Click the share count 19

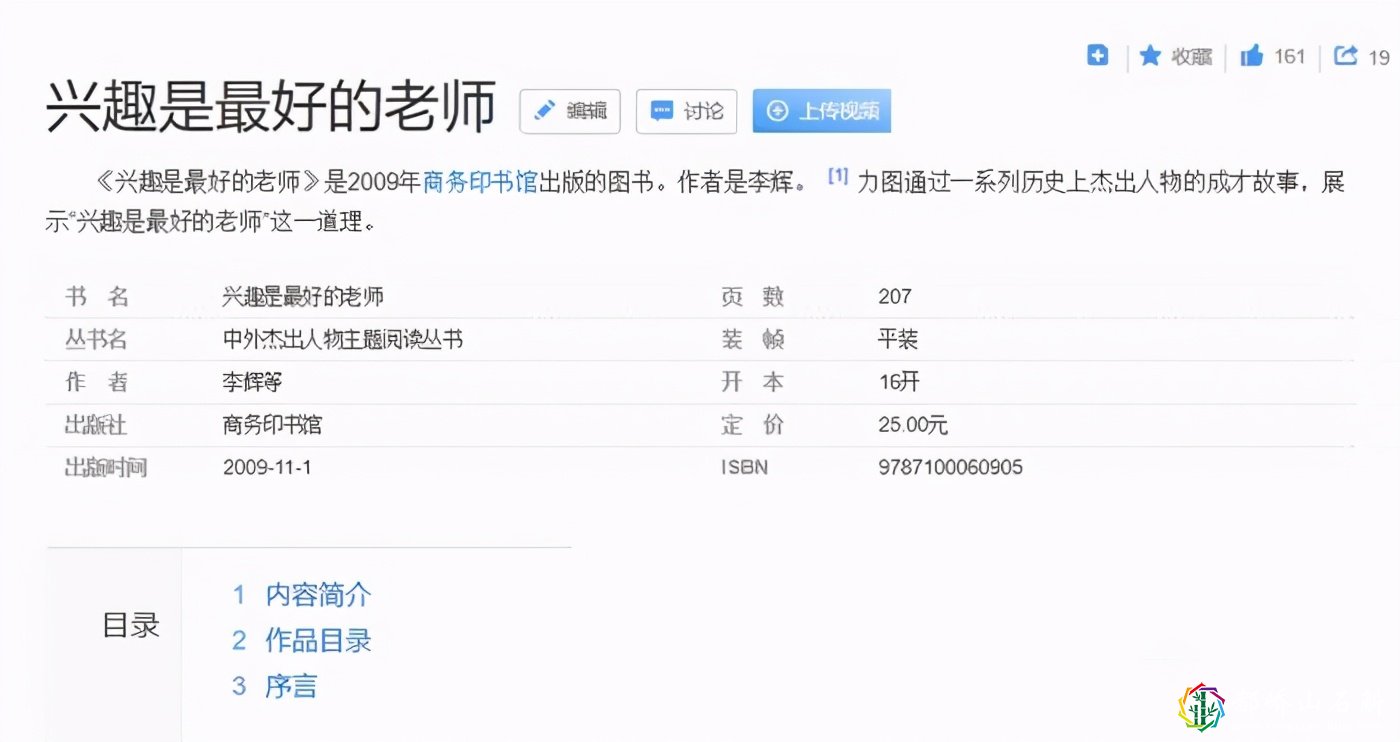tap(1379, 58)
